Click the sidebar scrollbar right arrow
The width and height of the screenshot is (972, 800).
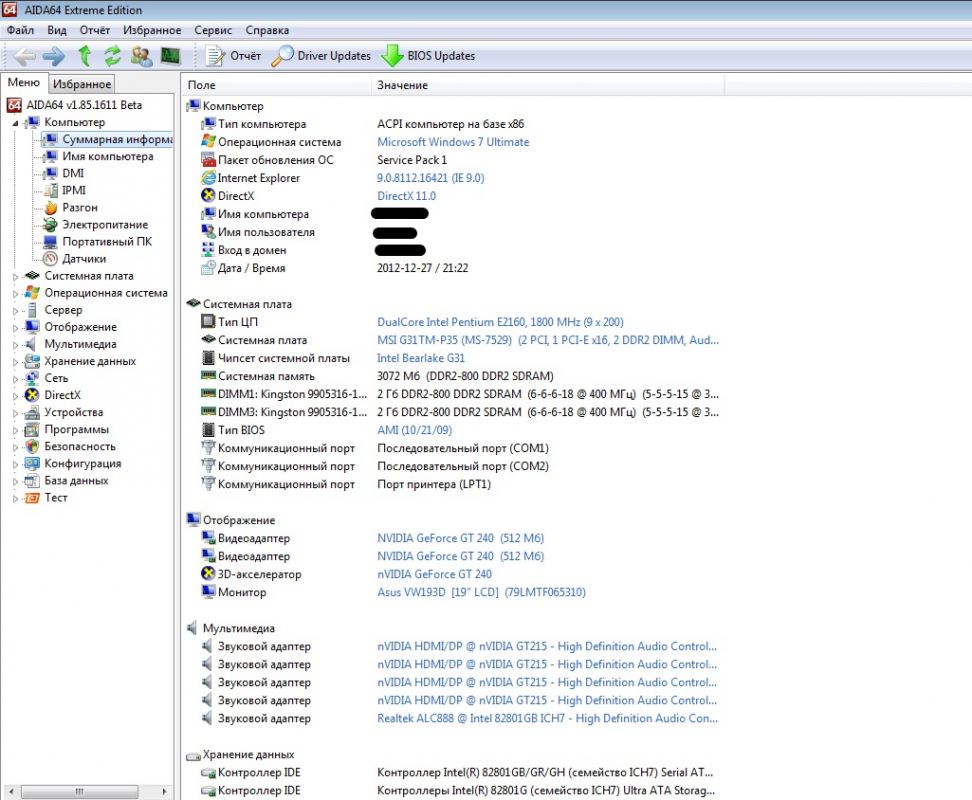pyautogui.click(x=164, y=791)
